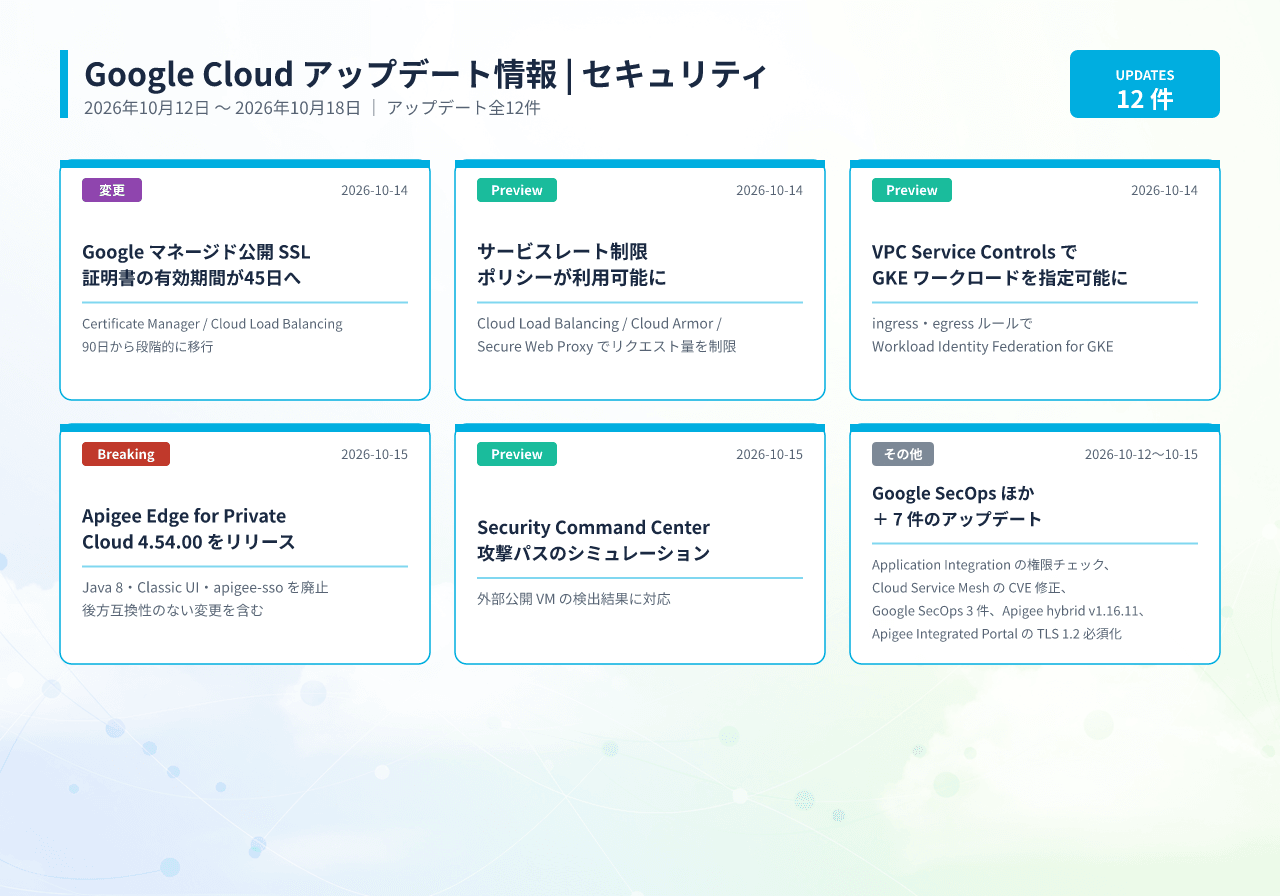The width and height of the screenshot is (1280, 896).
Task: Open the Google SecOps ほか +7件のアップデート title
Action: [x=957, y=506]
